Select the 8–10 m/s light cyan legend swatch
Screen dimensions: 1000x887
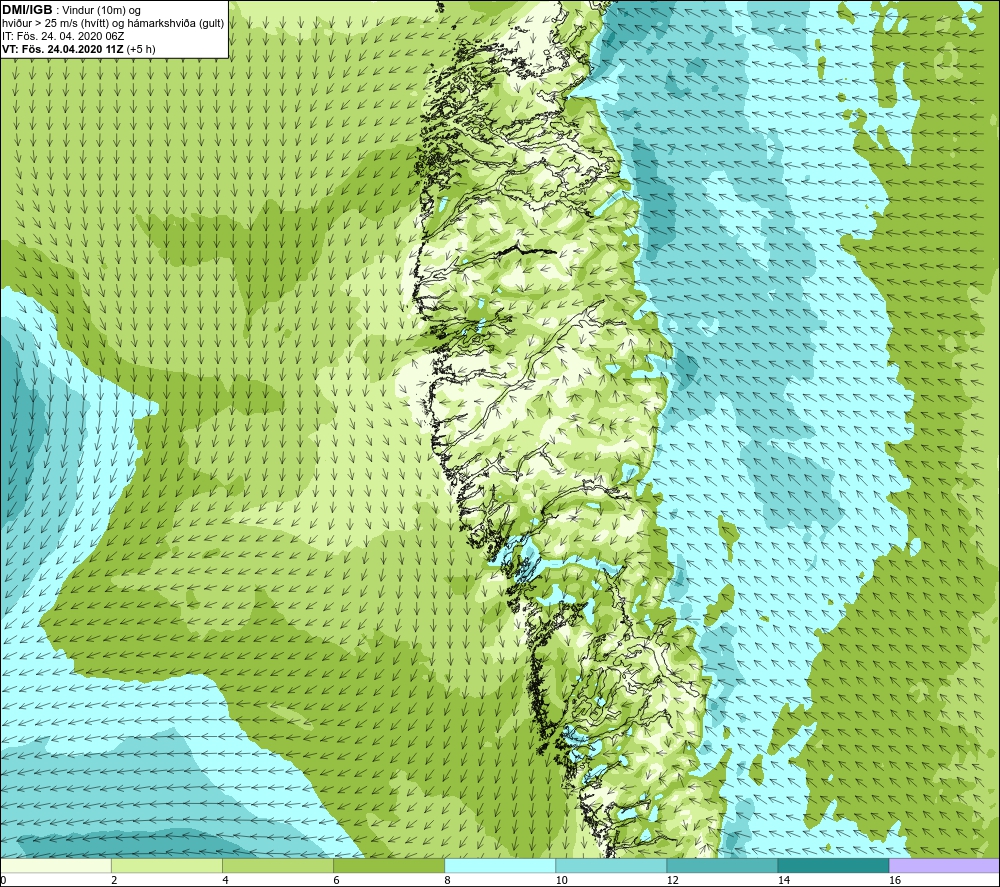[500, 866]
